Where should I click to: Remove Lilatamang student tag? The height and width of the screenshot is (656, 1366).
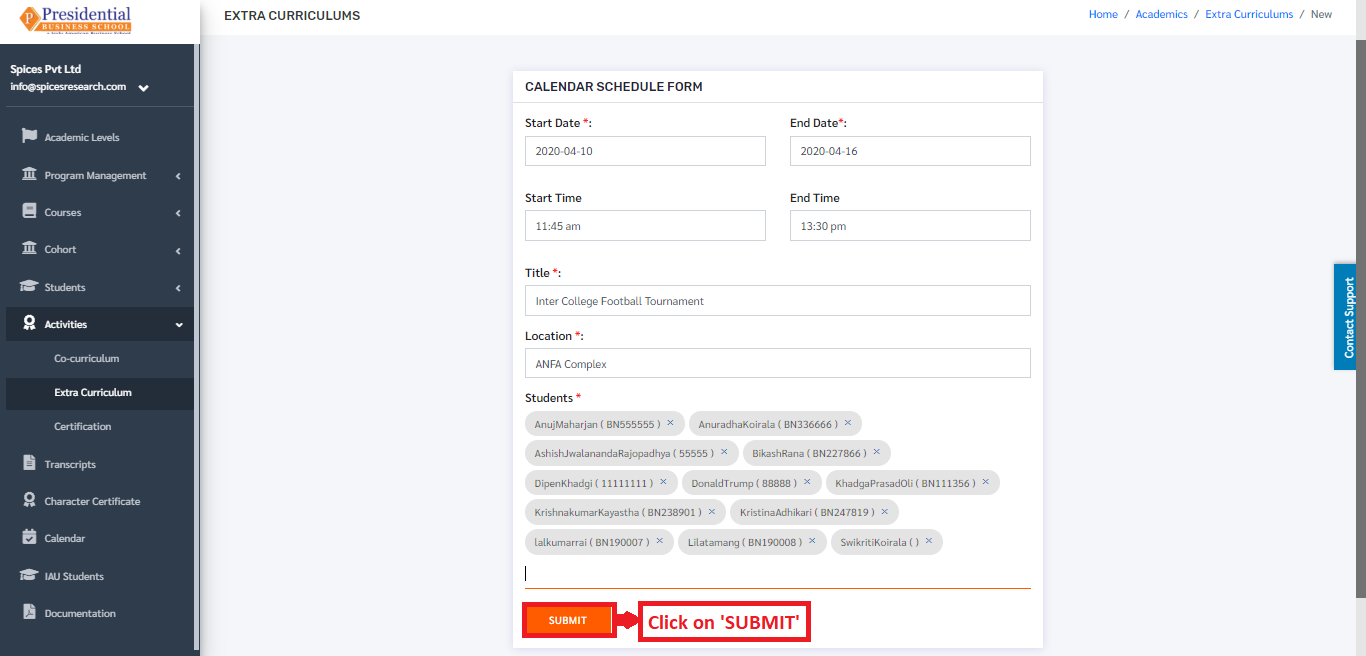pos(812,541)
